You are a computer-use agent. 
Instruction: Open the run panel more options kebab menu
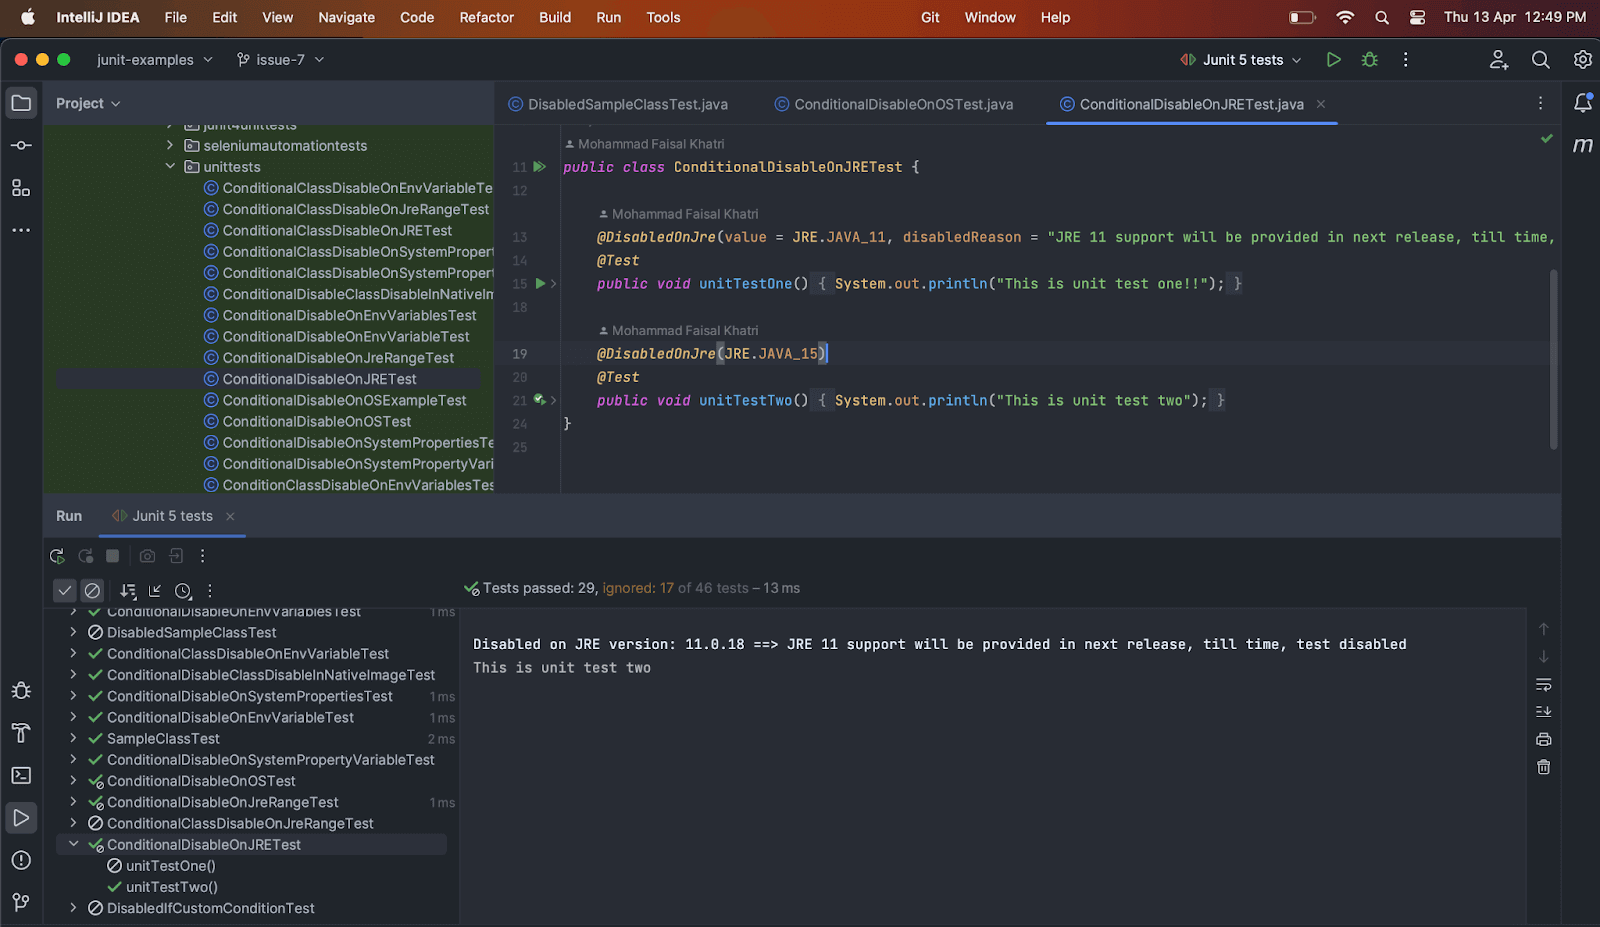pyautogui.click(x=203, y=555)
